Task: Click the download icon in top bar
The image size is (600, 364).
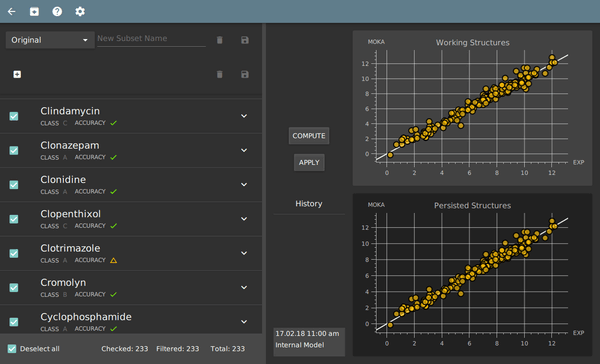Action: point(34,11)
